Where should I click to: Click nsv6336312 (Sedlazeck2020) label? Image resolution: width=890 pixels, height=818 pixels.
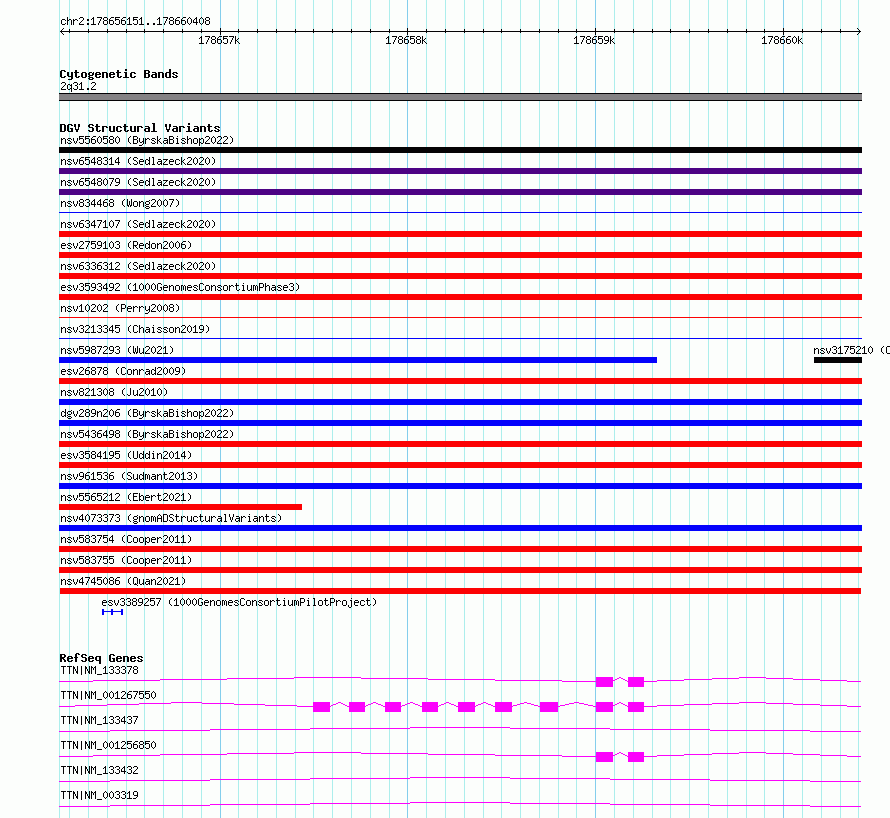[x=138, y=266]
